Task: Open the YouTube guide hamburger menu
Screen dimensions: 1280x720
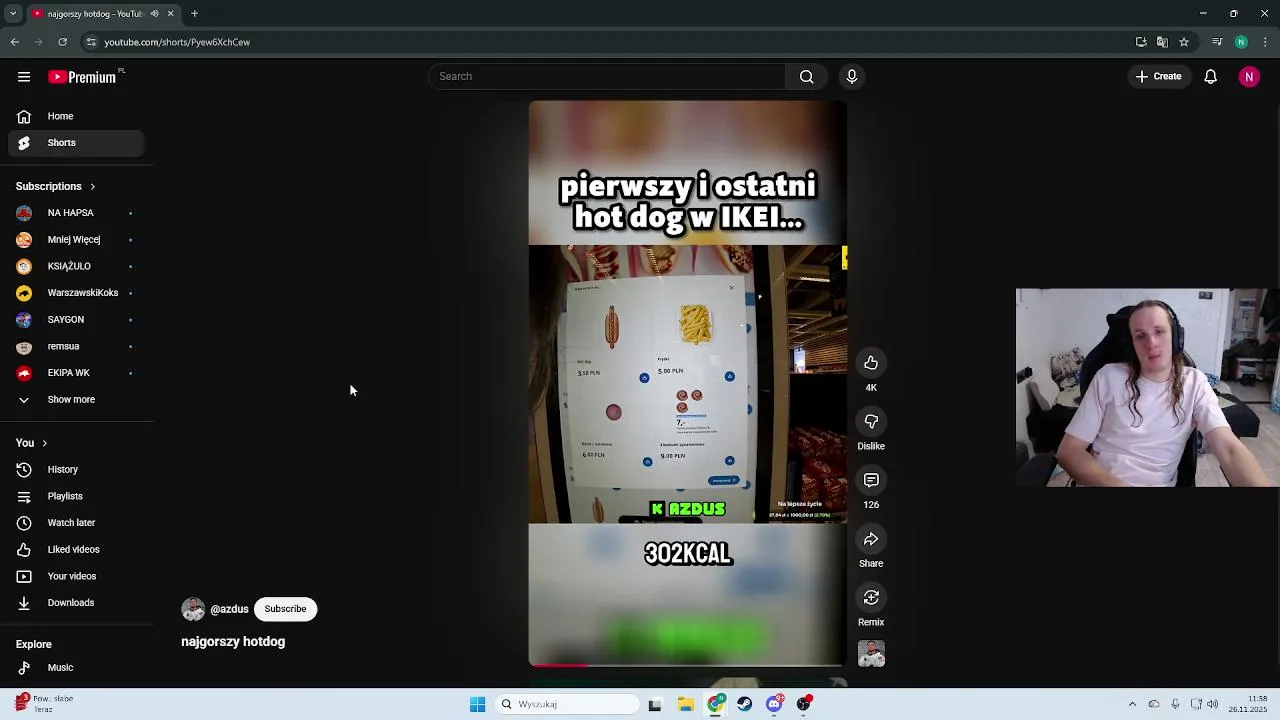Action: point(24,77)
